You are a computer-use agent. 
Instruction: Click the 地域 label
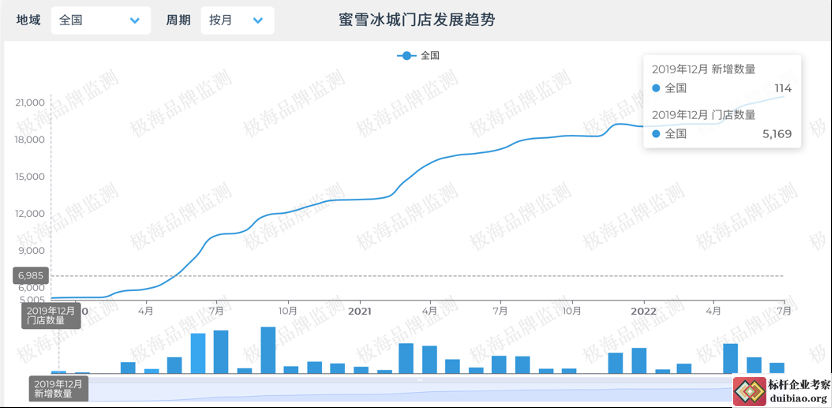coord(28,21)
